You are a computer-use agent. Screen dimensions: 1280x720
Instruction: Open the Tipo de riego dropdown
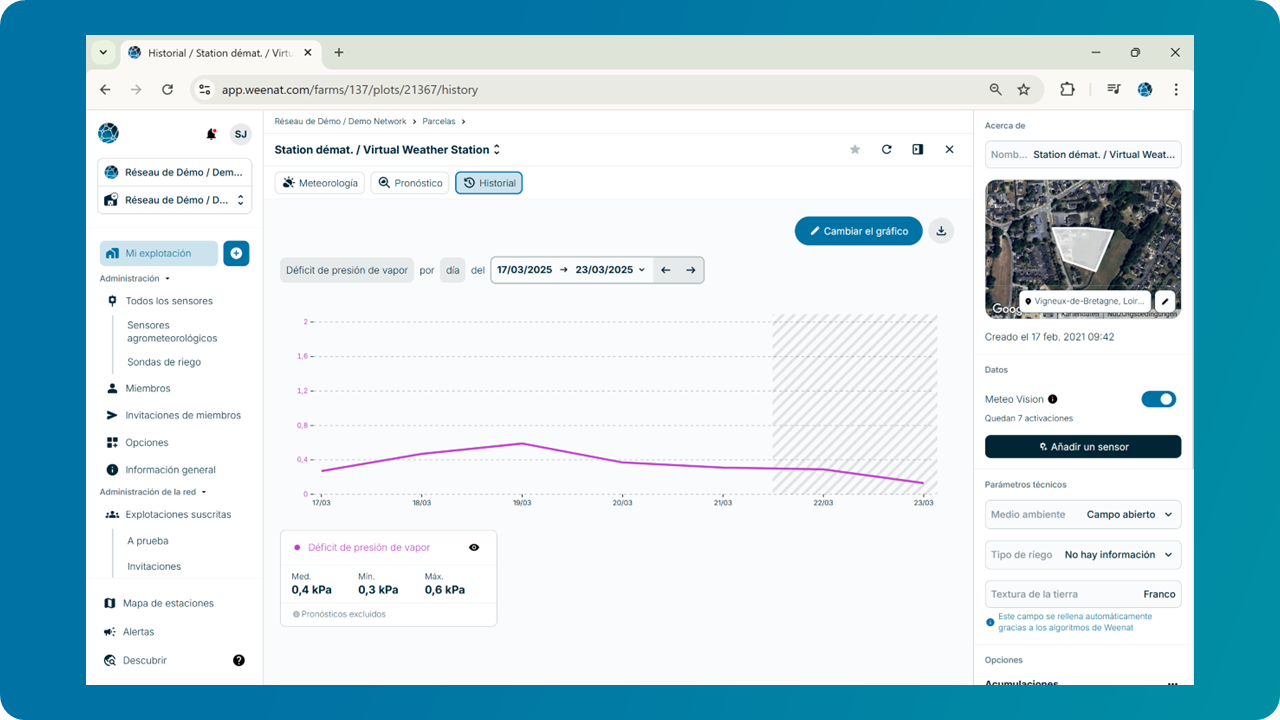pyautogui.click(x=1083, y=555)
